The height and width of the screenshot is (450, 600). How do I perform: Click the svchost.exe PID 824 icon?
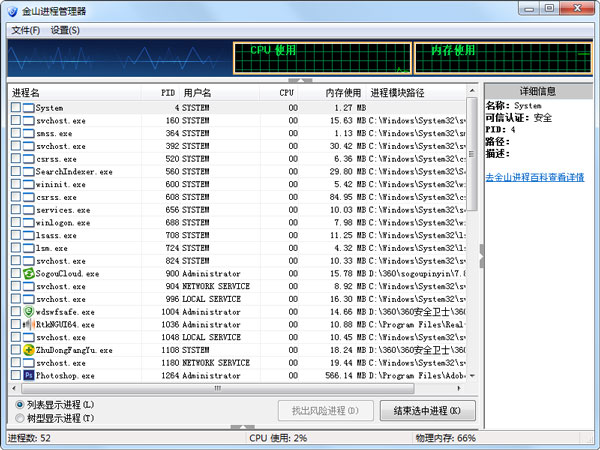28,261
